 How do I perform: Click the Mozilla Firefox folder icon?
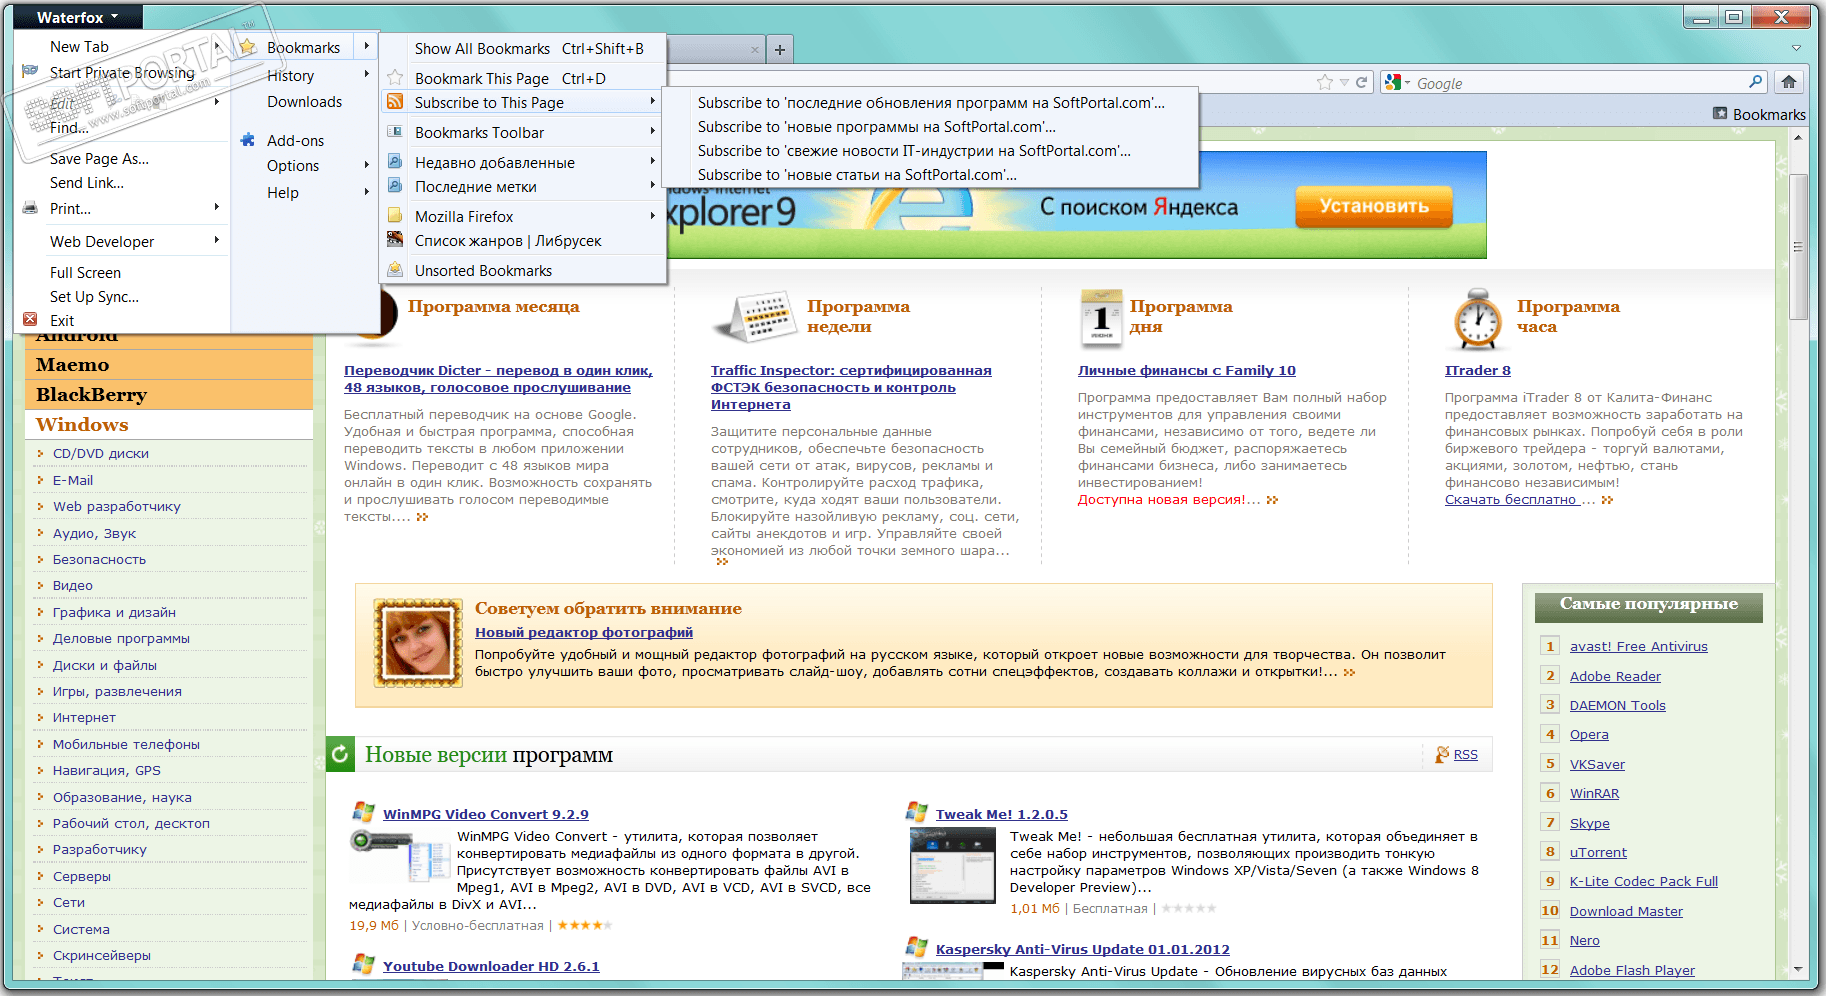coord(395,216)
